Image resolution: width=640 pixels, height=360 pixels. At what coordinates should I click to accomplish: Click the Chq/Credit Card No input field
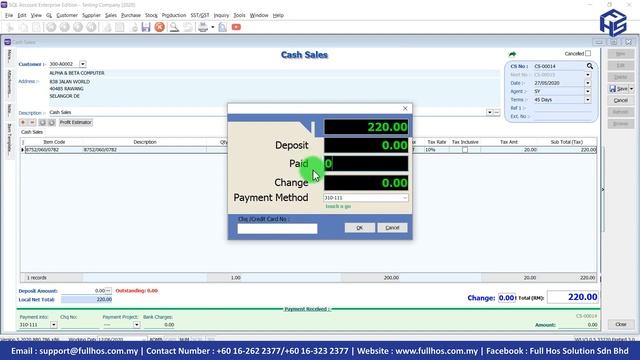tap(277, 229)
